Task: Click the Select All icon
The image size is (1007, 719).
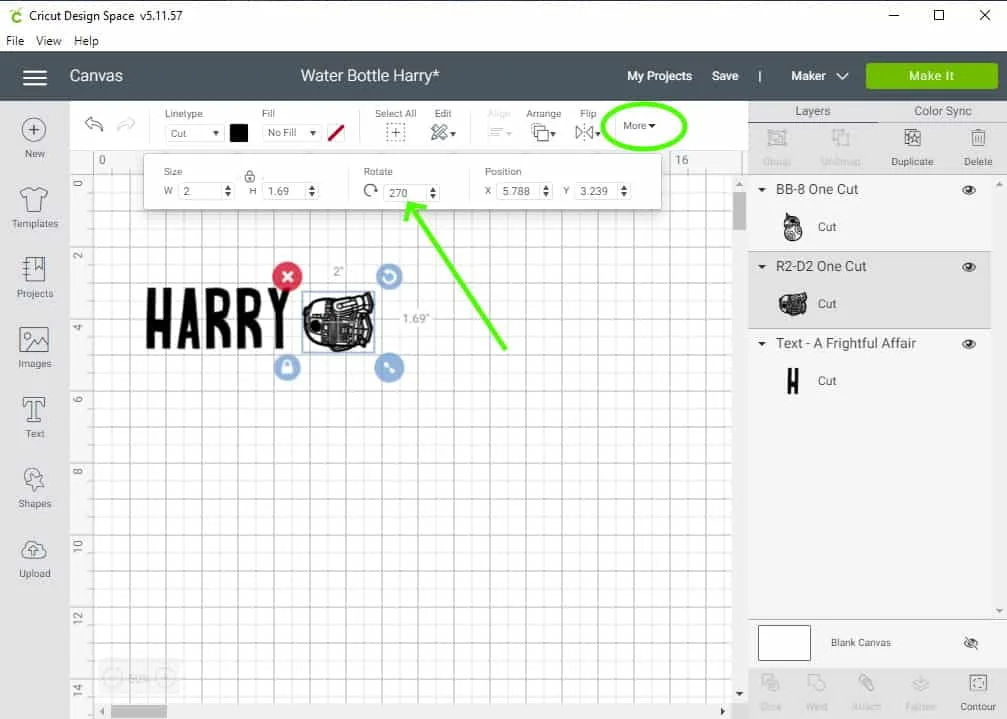Action: pyautogui.click(x=396, y=133)
